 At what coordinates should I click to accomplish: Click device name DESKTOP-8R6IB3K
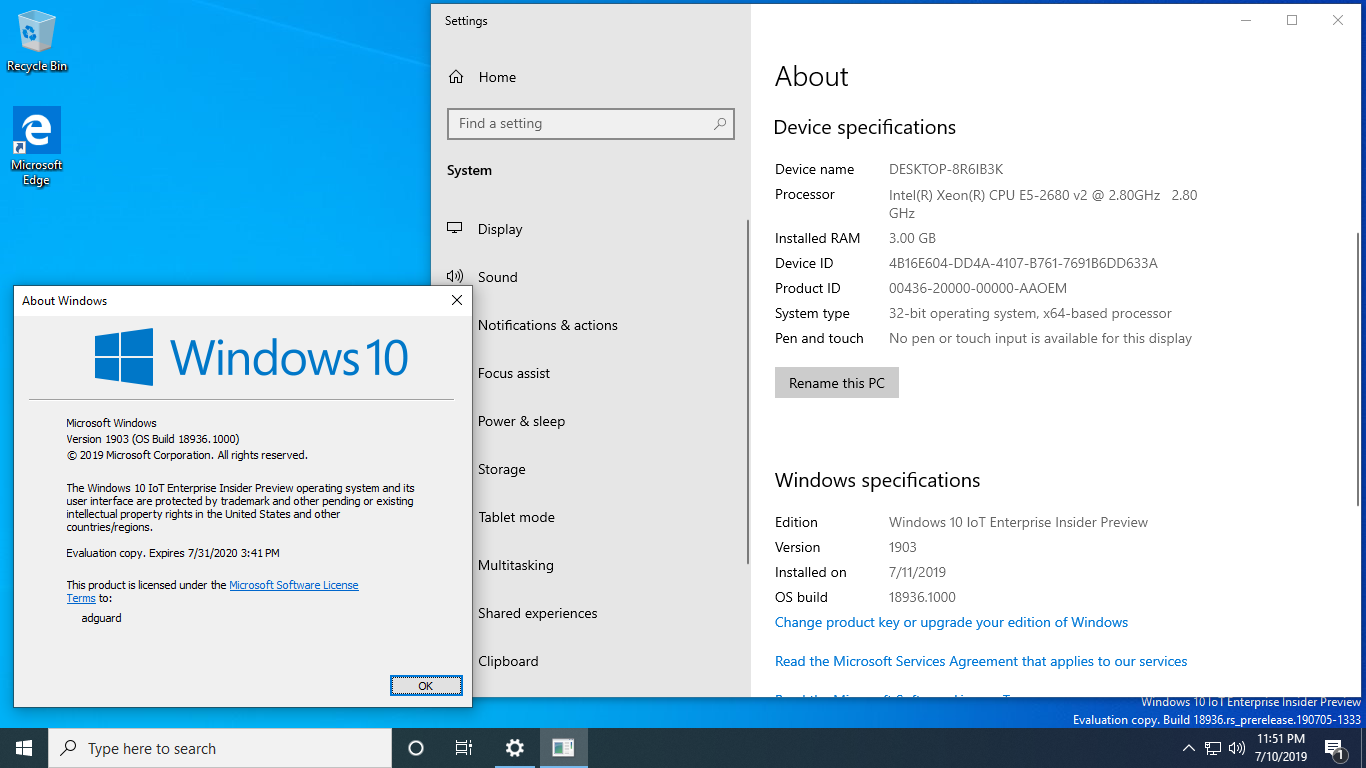(946, 169)
